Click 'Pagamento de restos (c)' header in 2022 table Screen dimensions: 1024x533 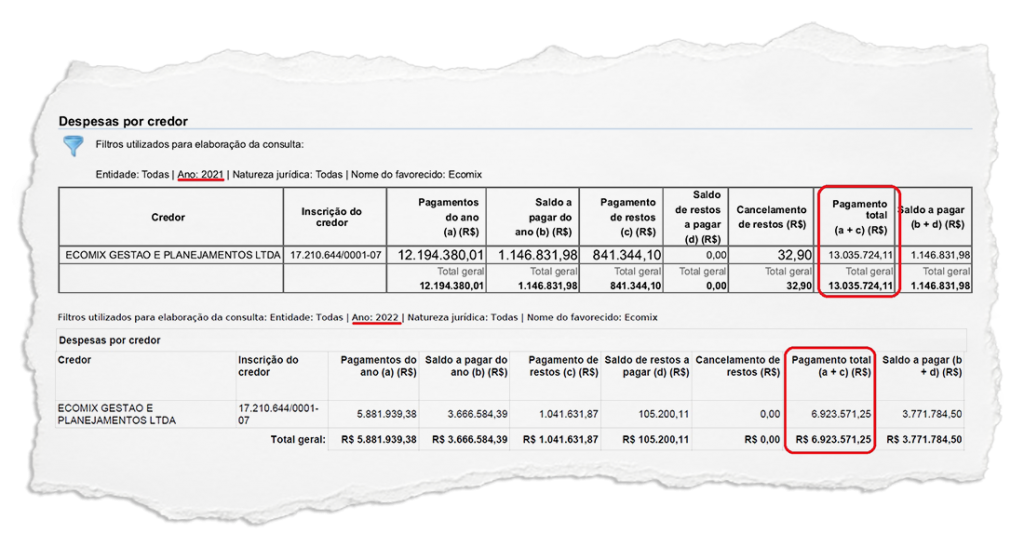click(x=563, y=366)
